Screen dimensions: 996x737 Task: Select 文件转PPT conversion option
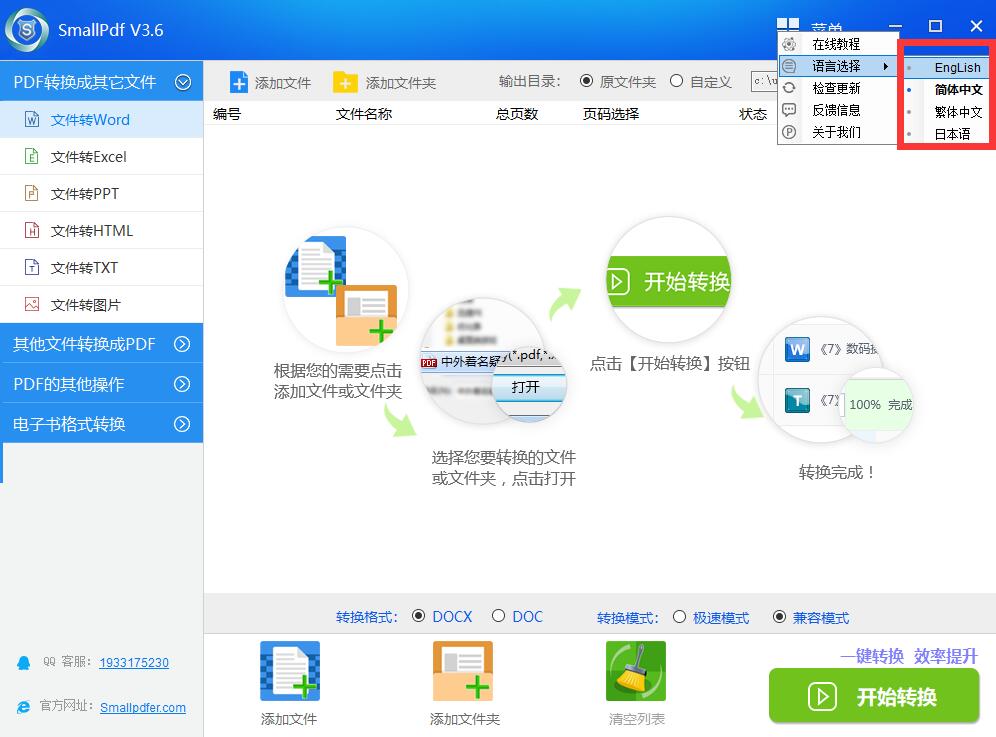[102, 193]
